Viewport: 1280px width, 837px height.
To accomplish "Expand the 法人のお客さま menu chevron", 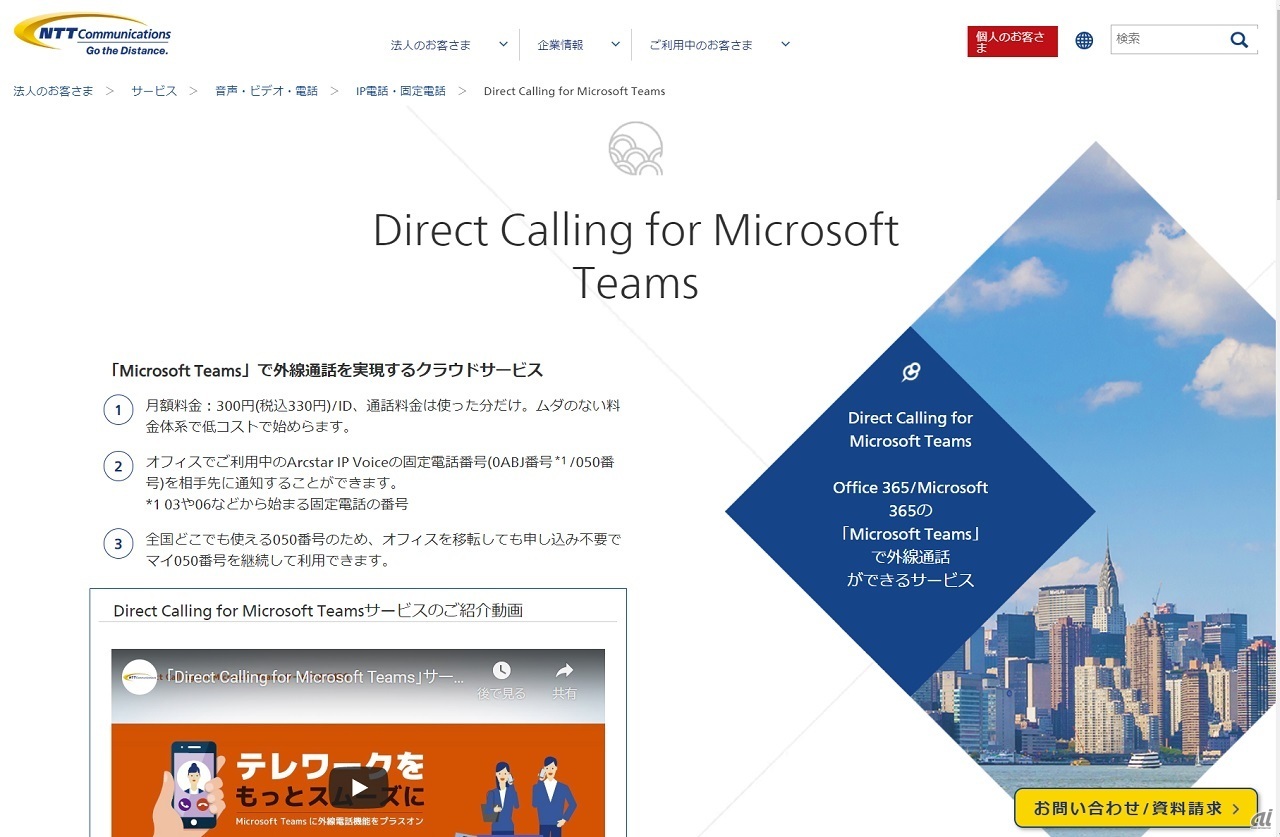I will tap(503, 44).
